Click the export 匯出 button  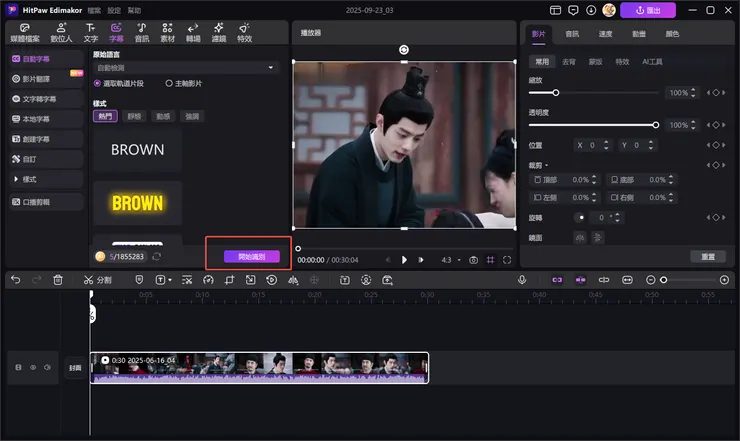pos(648,10)
